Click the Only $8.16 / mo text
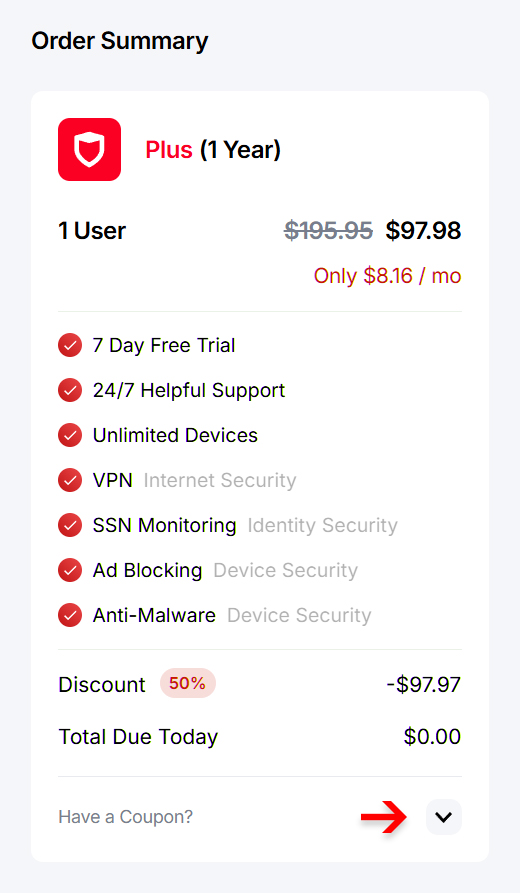Screen dimensions: 520x893 pos(387,276)
